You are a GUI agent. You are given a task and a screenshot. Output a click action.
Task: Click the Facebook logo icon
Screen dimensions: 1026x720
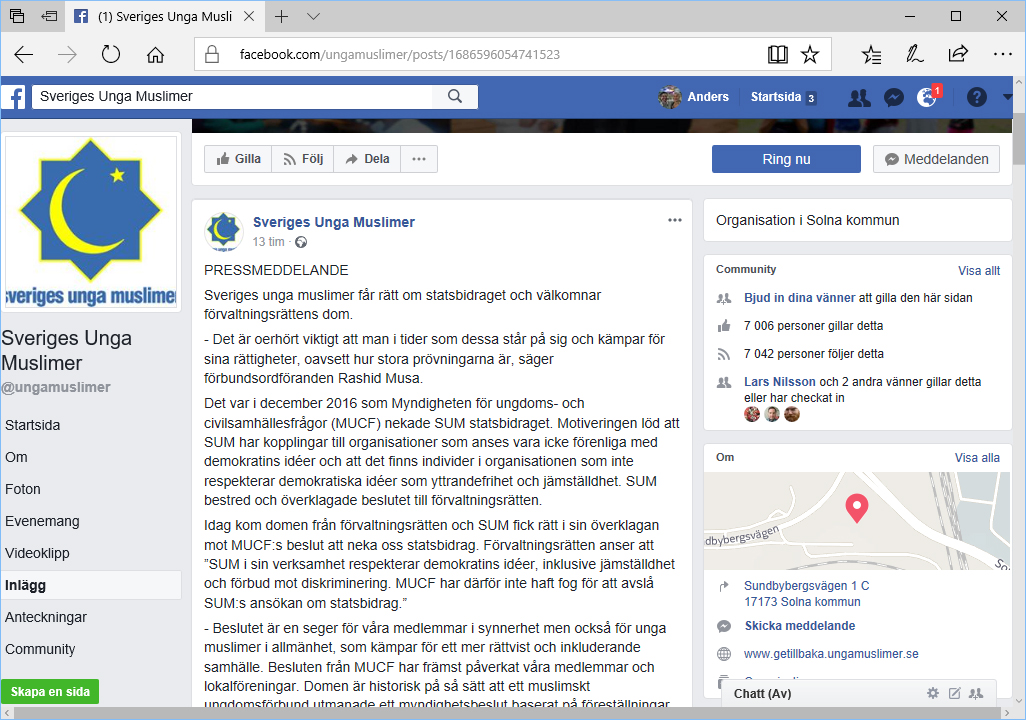(x=16, y=97)
